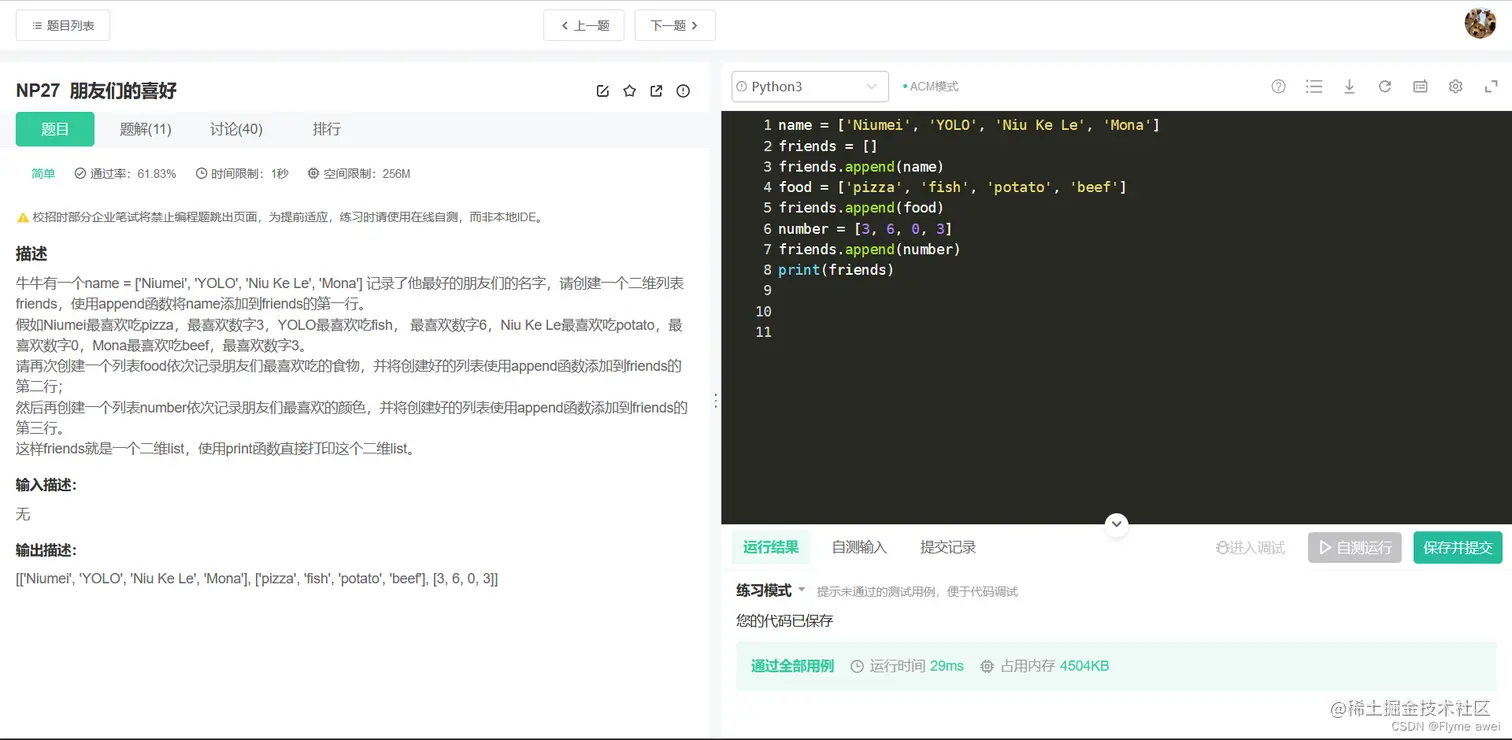Switch to the 讨论(40) tab
Viewport: 1512px width, 740px height.
click(236, 128)
